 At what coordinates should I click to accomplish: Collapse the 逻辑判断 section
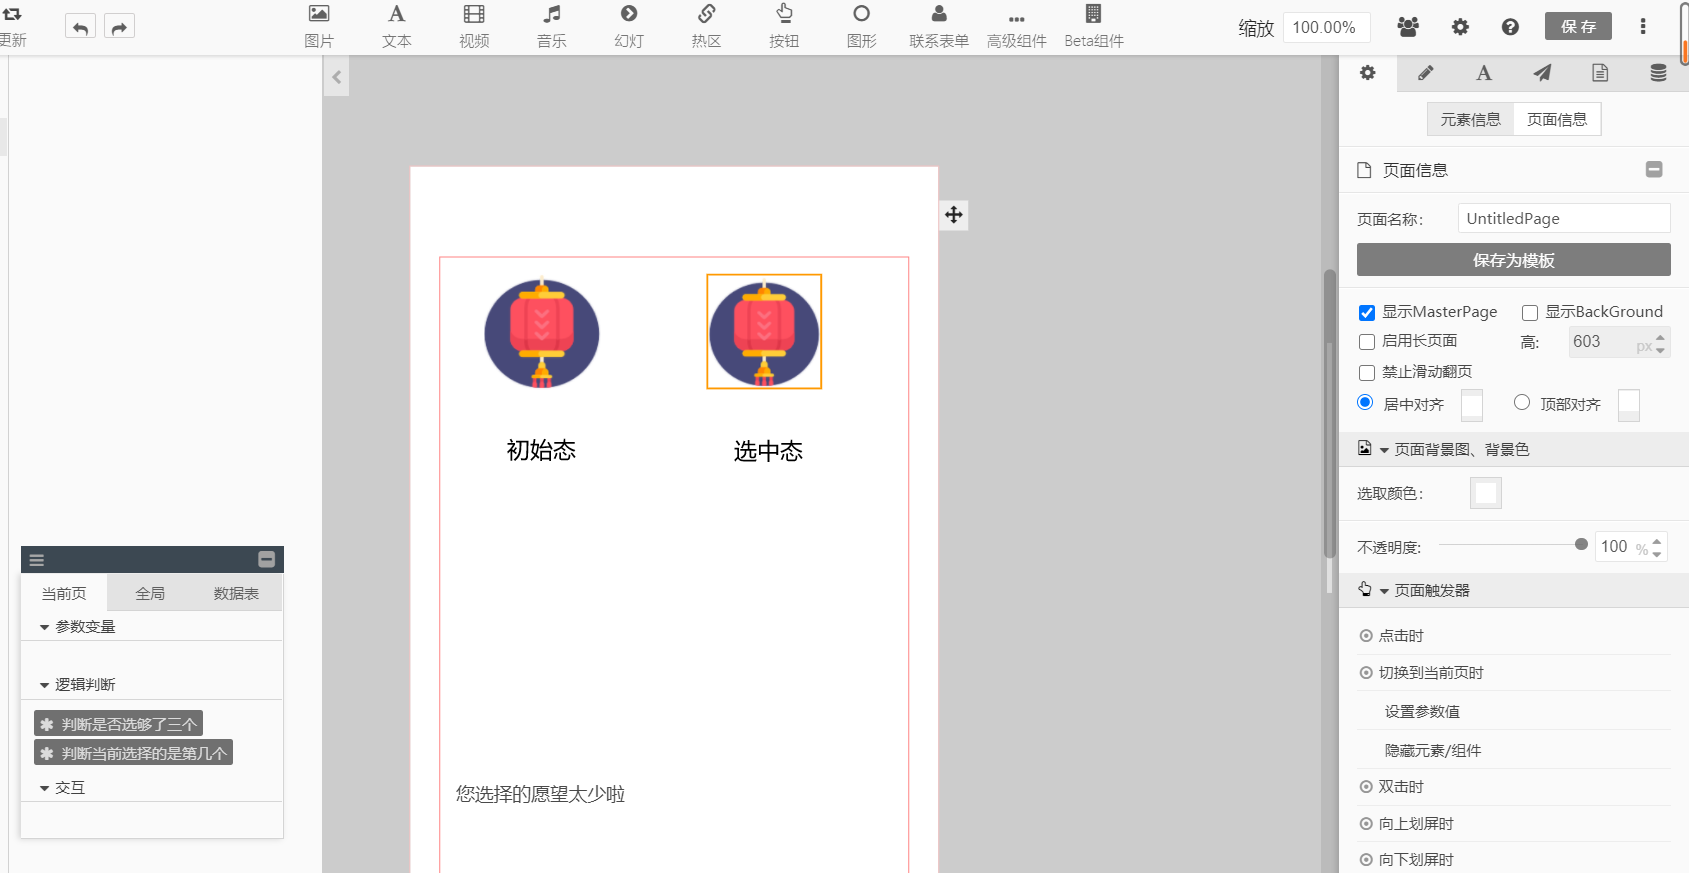tap(44, 685)
